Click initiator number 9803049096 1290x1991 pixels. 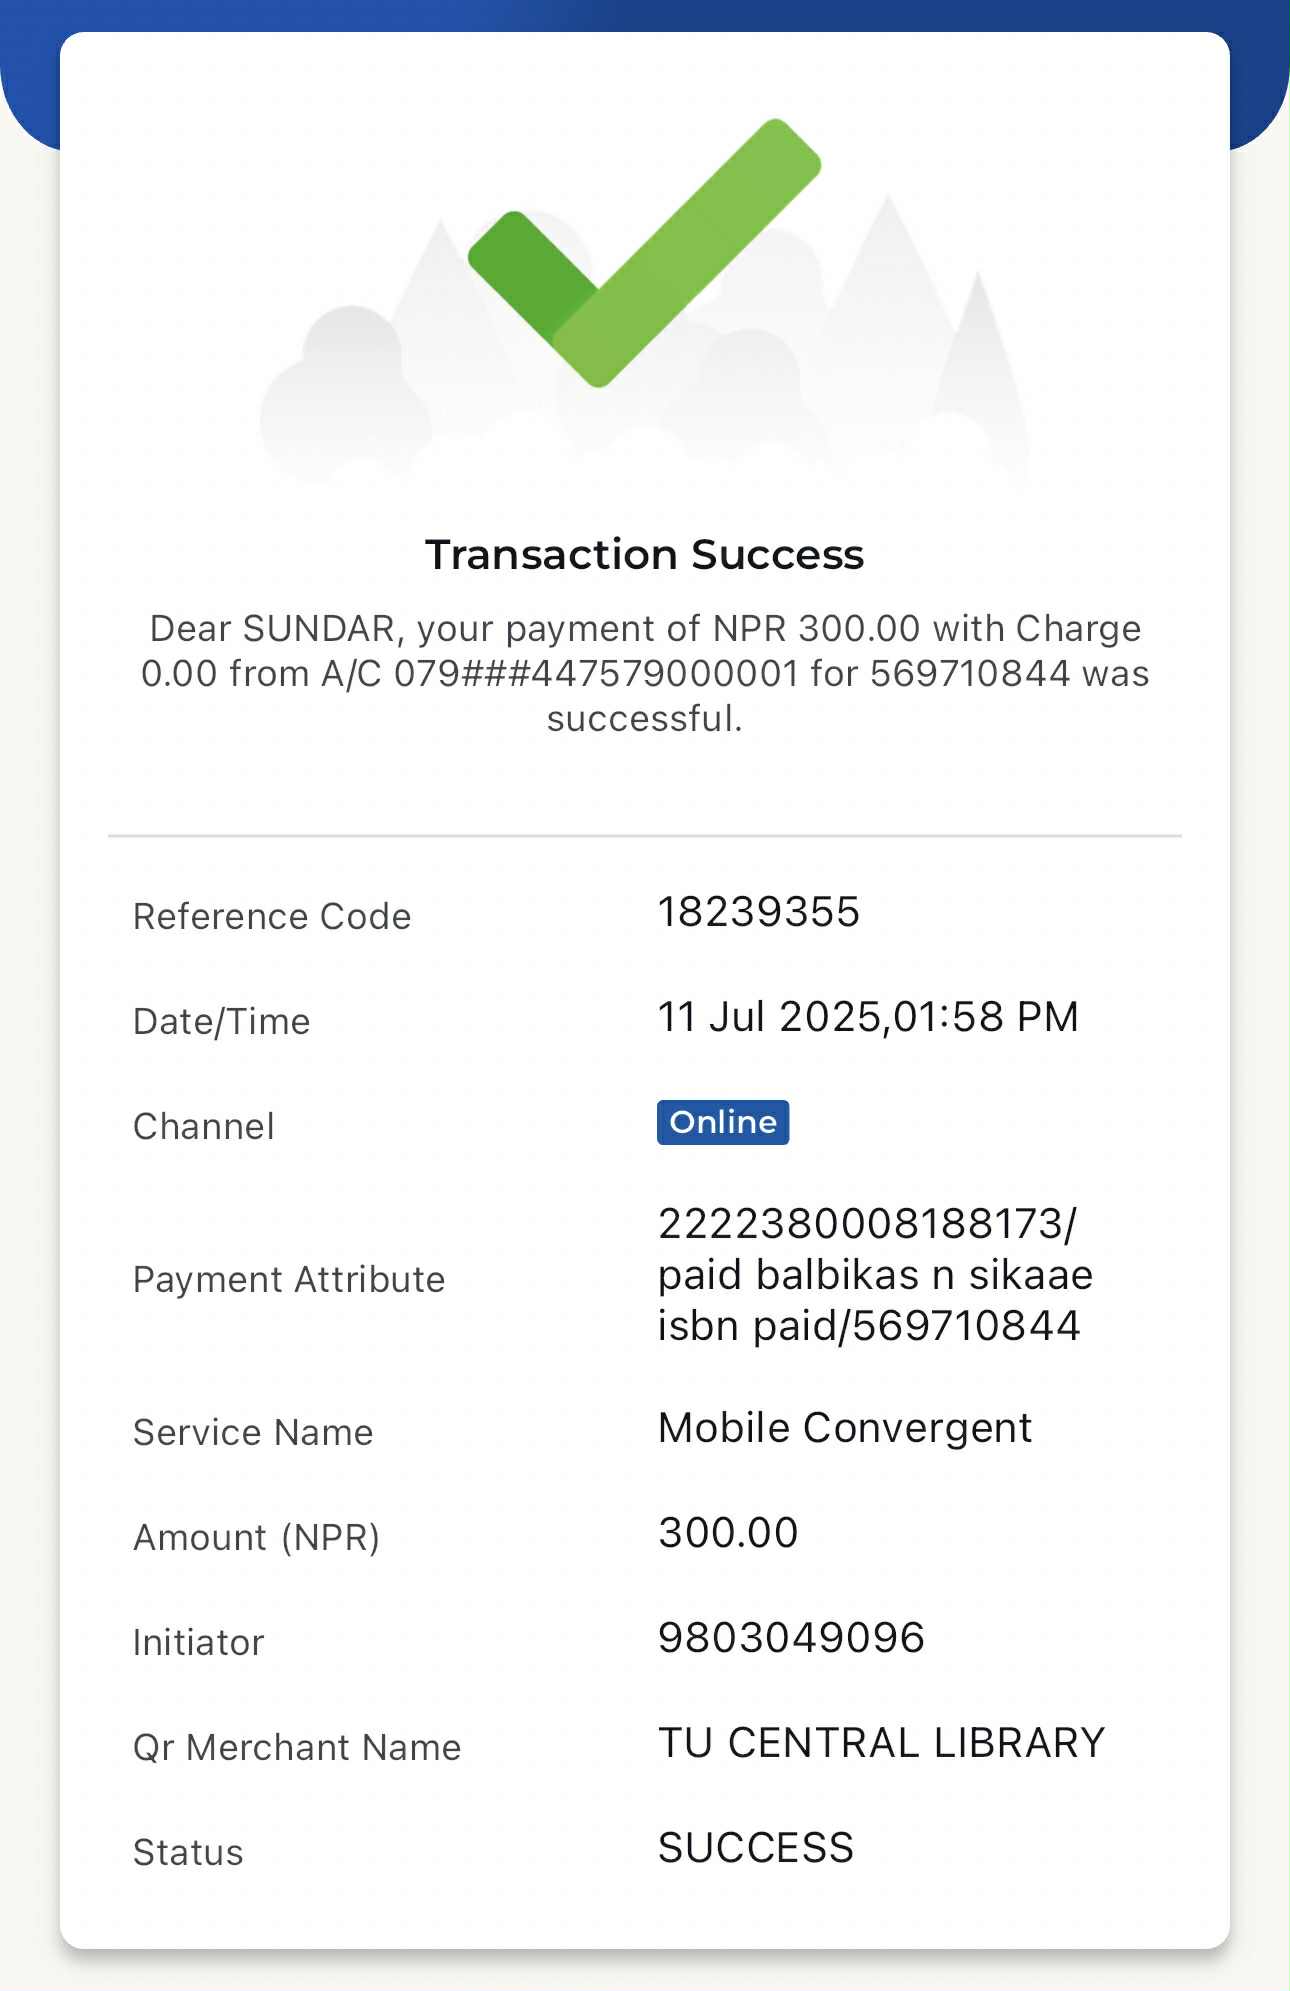(791, 1638)
